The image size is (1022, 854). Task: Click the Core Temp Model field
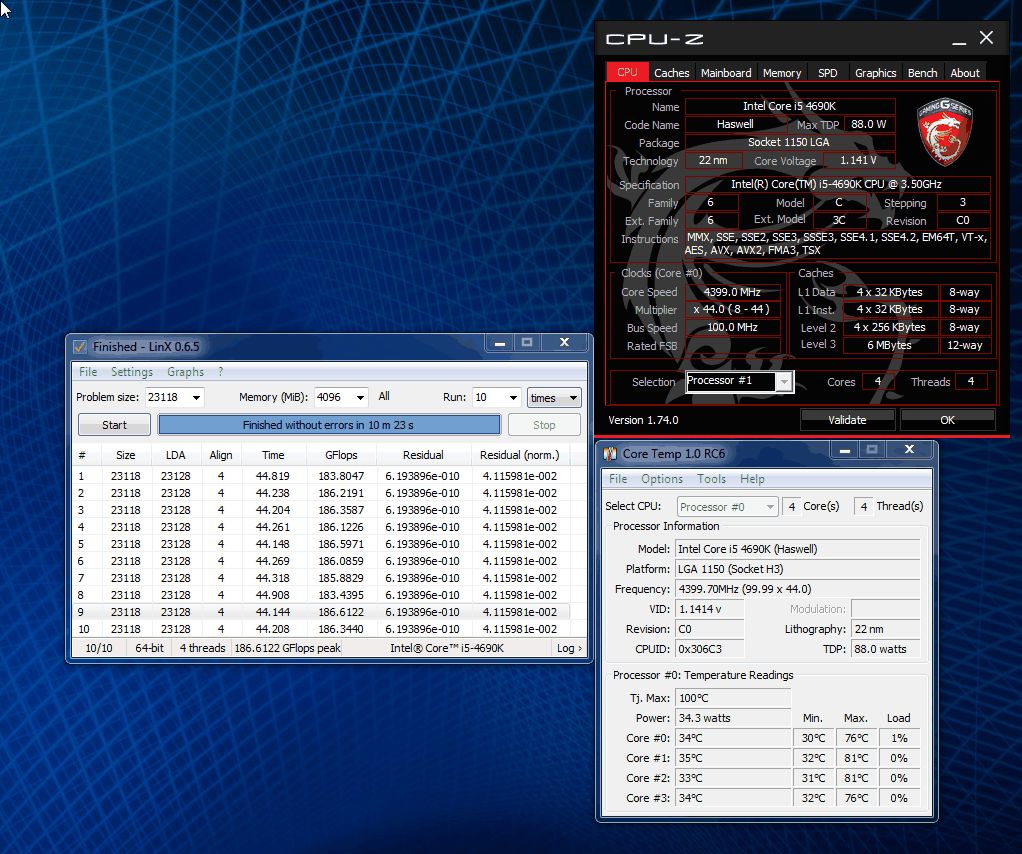point(797,549)
